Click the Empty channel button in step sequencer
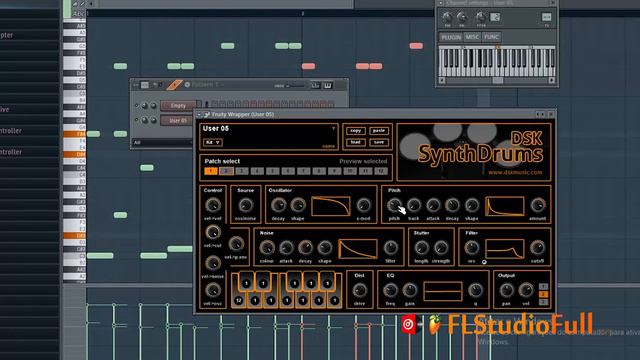This screenshot has height=360, width=640. coord(178,106)
